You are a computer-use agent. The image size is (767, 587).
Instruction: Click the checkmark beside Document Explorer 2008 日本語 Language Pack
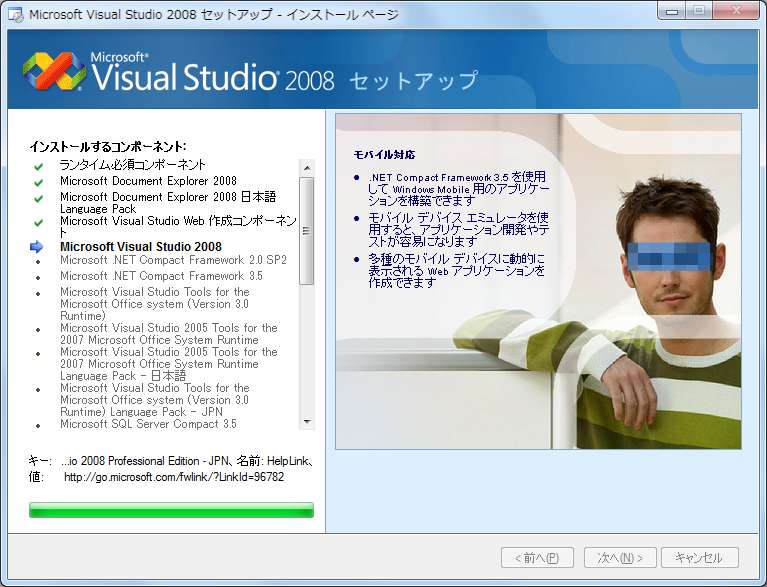38,199
